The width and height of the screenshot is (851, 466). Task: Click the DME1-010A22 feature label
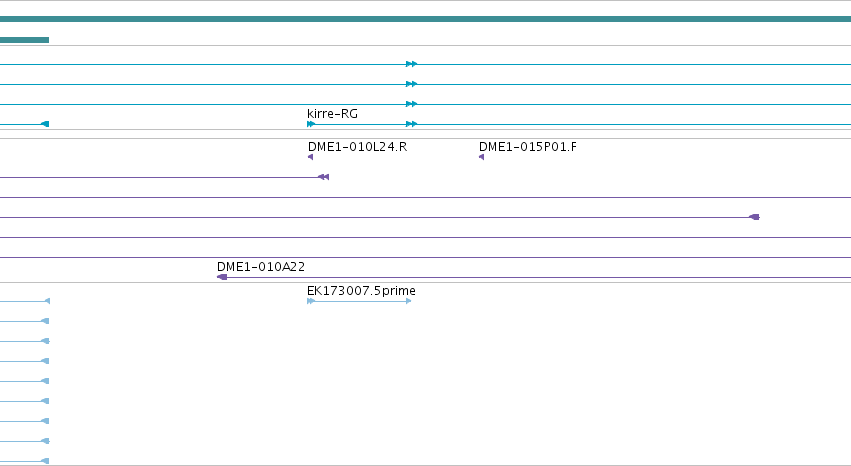[261, 267]
